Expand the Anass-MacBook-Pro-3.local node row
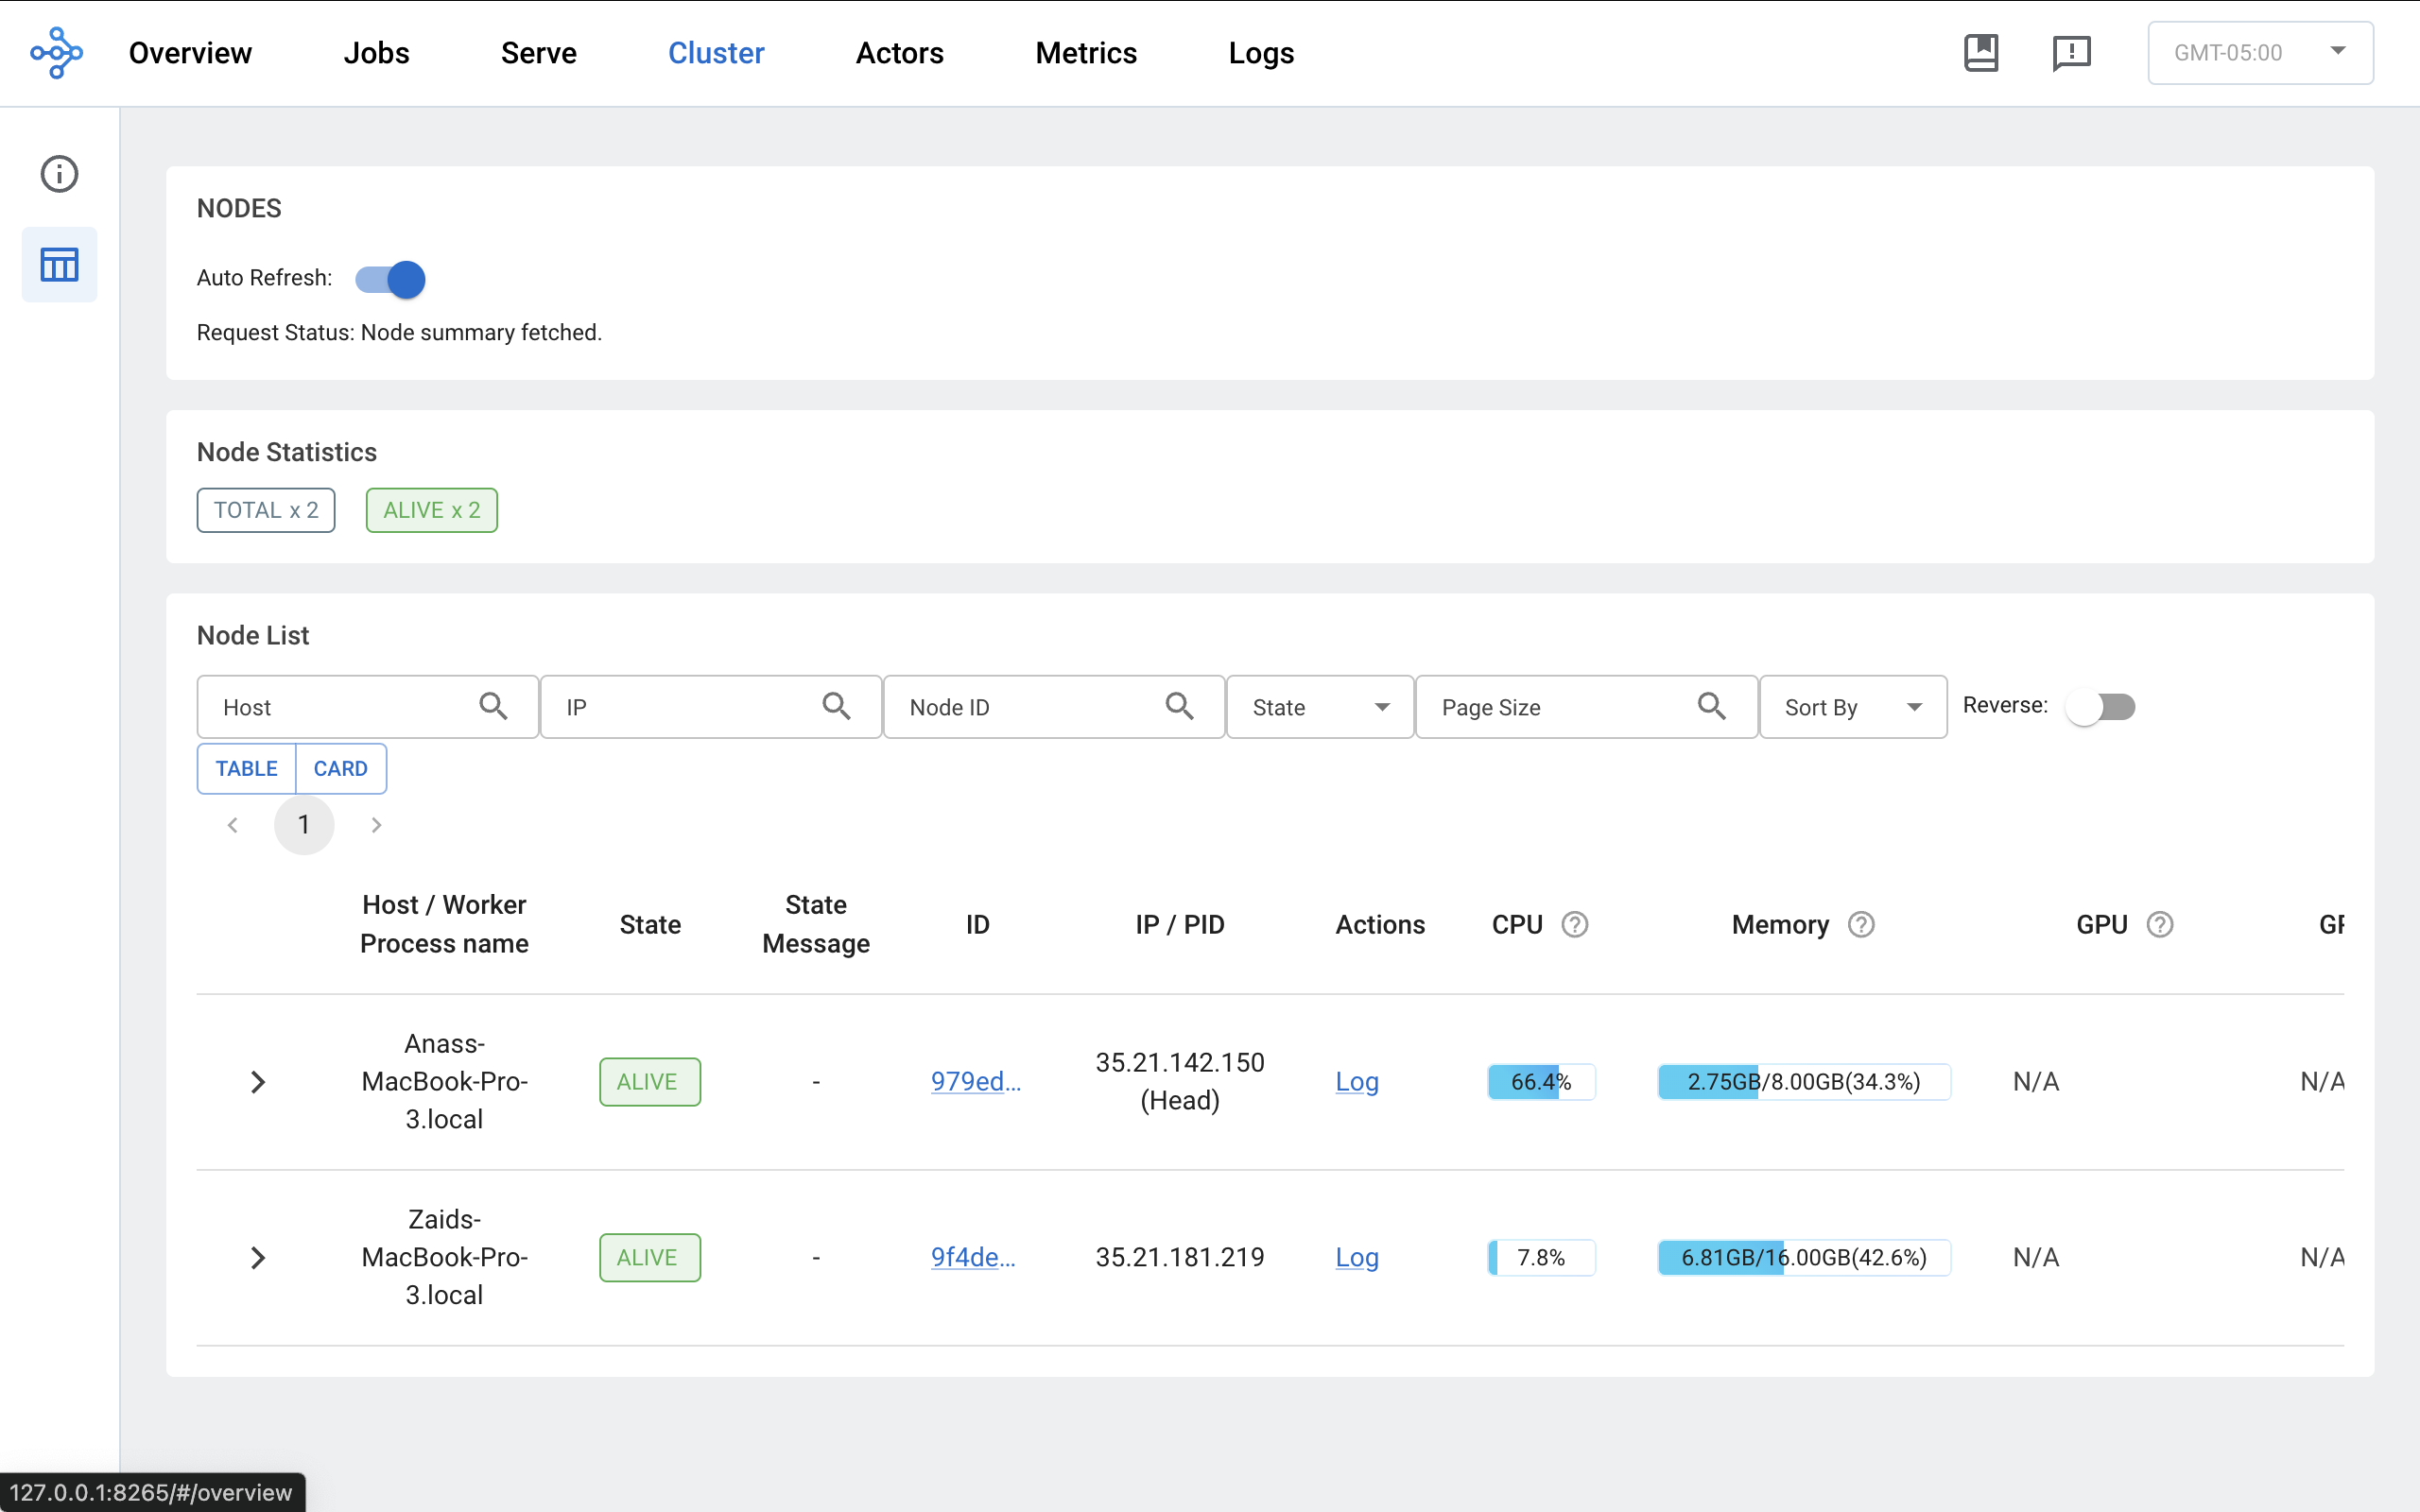This screenshot has height=1512, width=2420. point(257,1082)
